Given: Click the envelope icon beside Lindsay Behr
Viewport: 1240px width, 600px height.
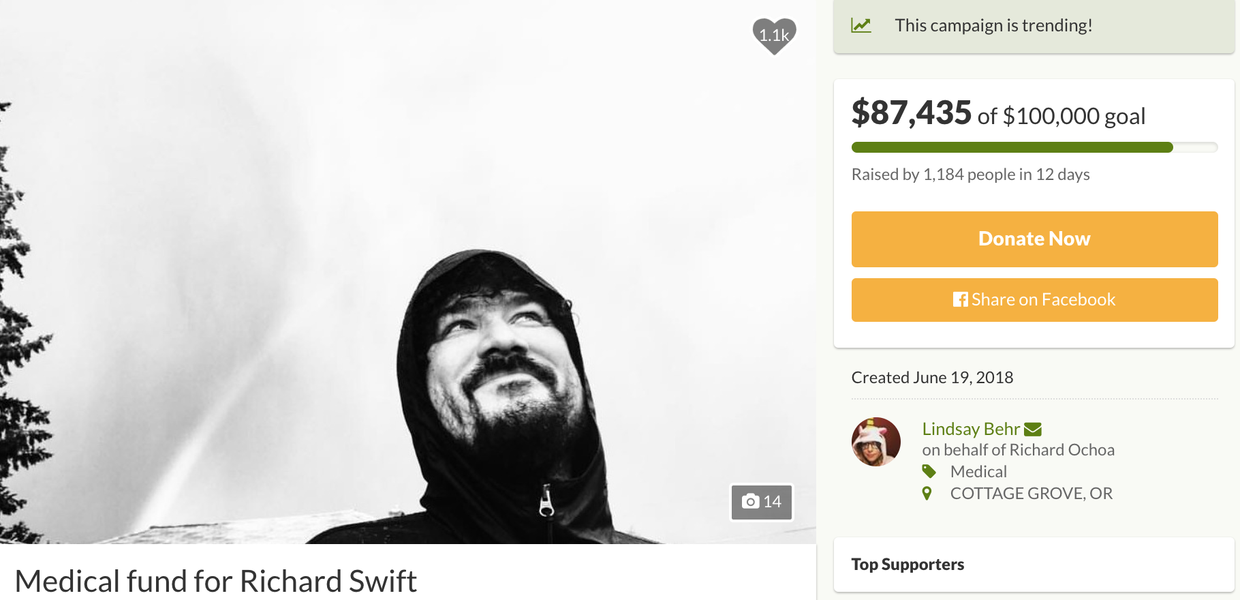Looking at the screenshot, I should (x=1033, y=429).
